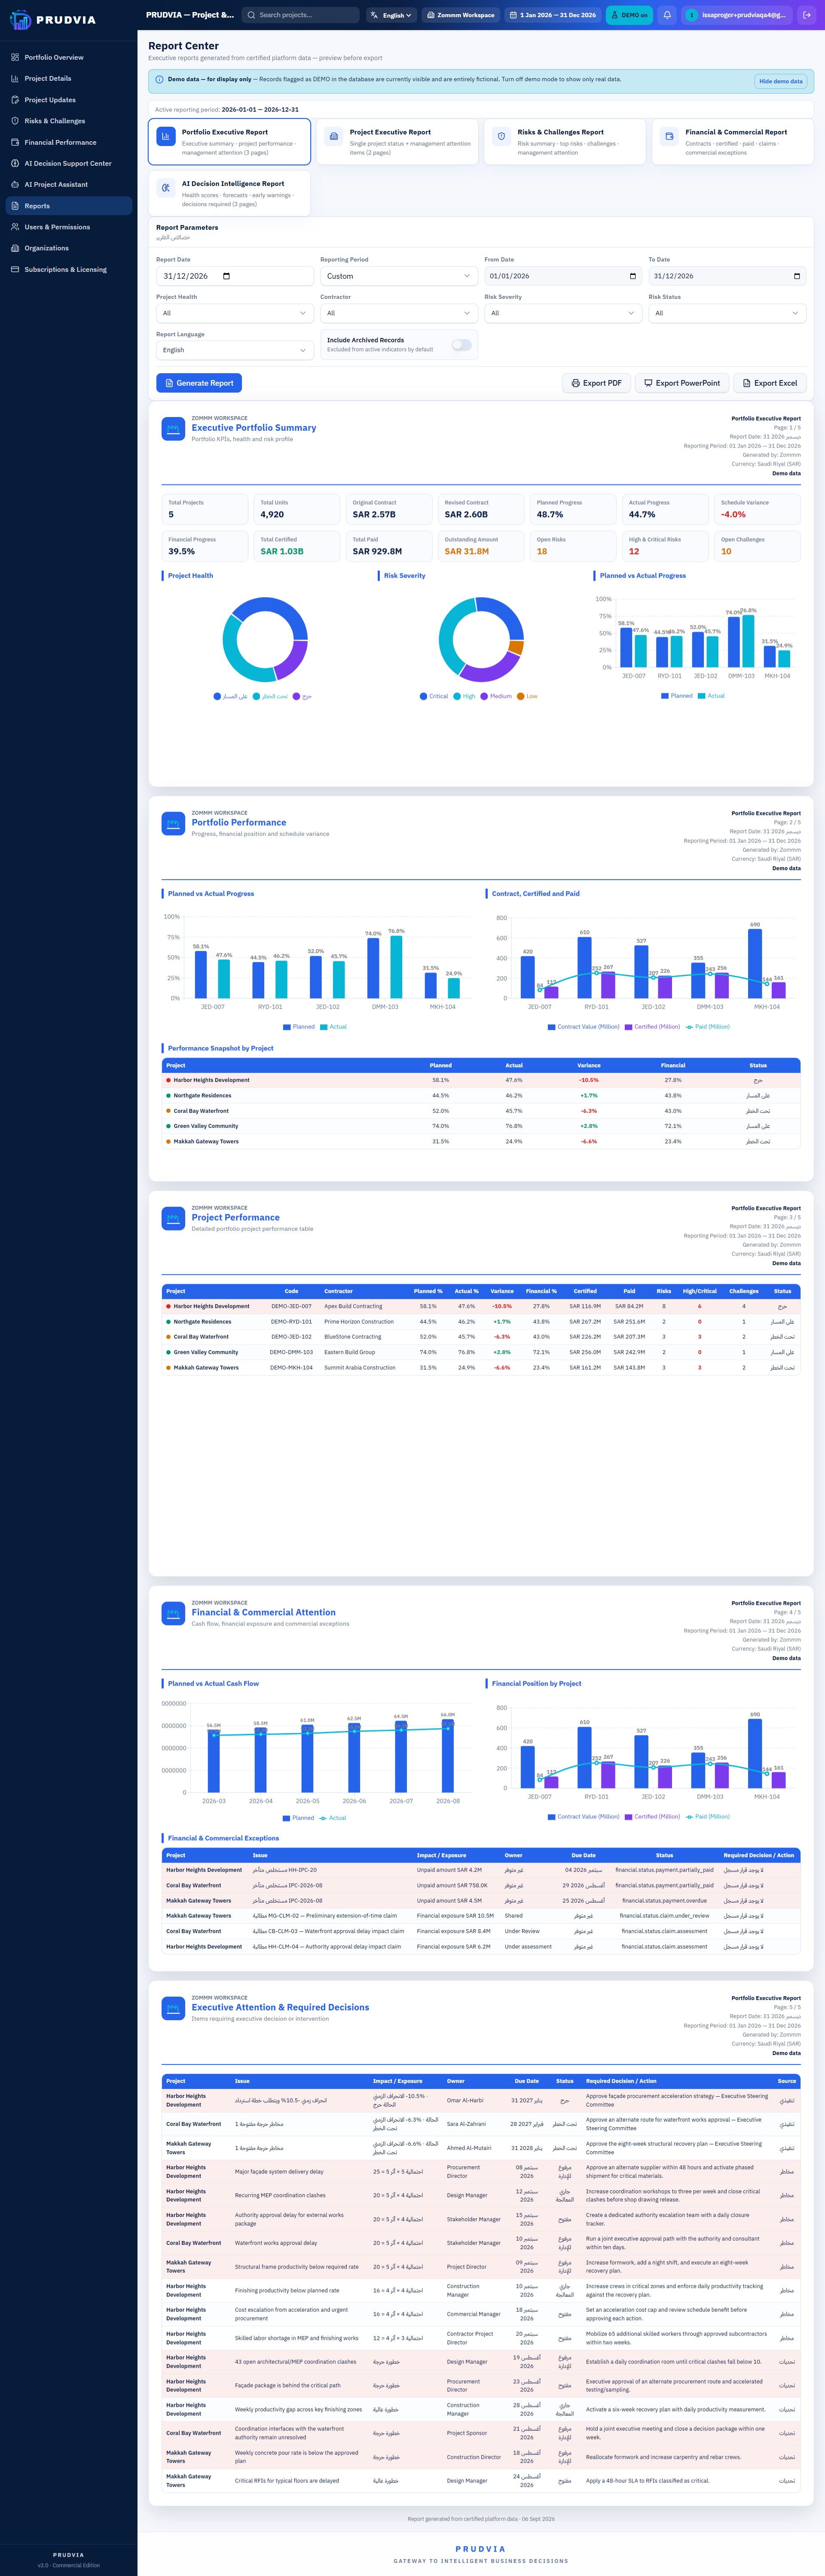The width and height of the screenshot is (825, 2576).
Task: Click the Project Details chart icon
Action: [15, 78]
